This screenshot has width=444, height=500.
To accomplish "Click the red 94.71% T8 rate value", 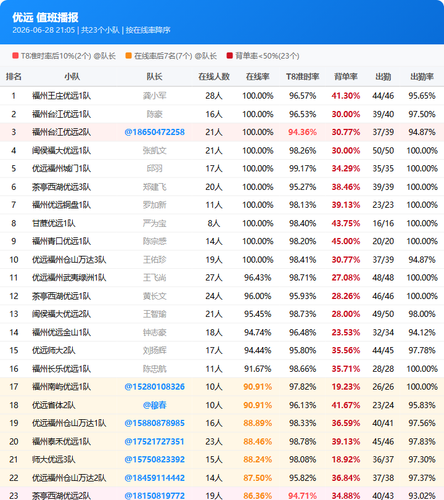I will [x=303, y=496].
